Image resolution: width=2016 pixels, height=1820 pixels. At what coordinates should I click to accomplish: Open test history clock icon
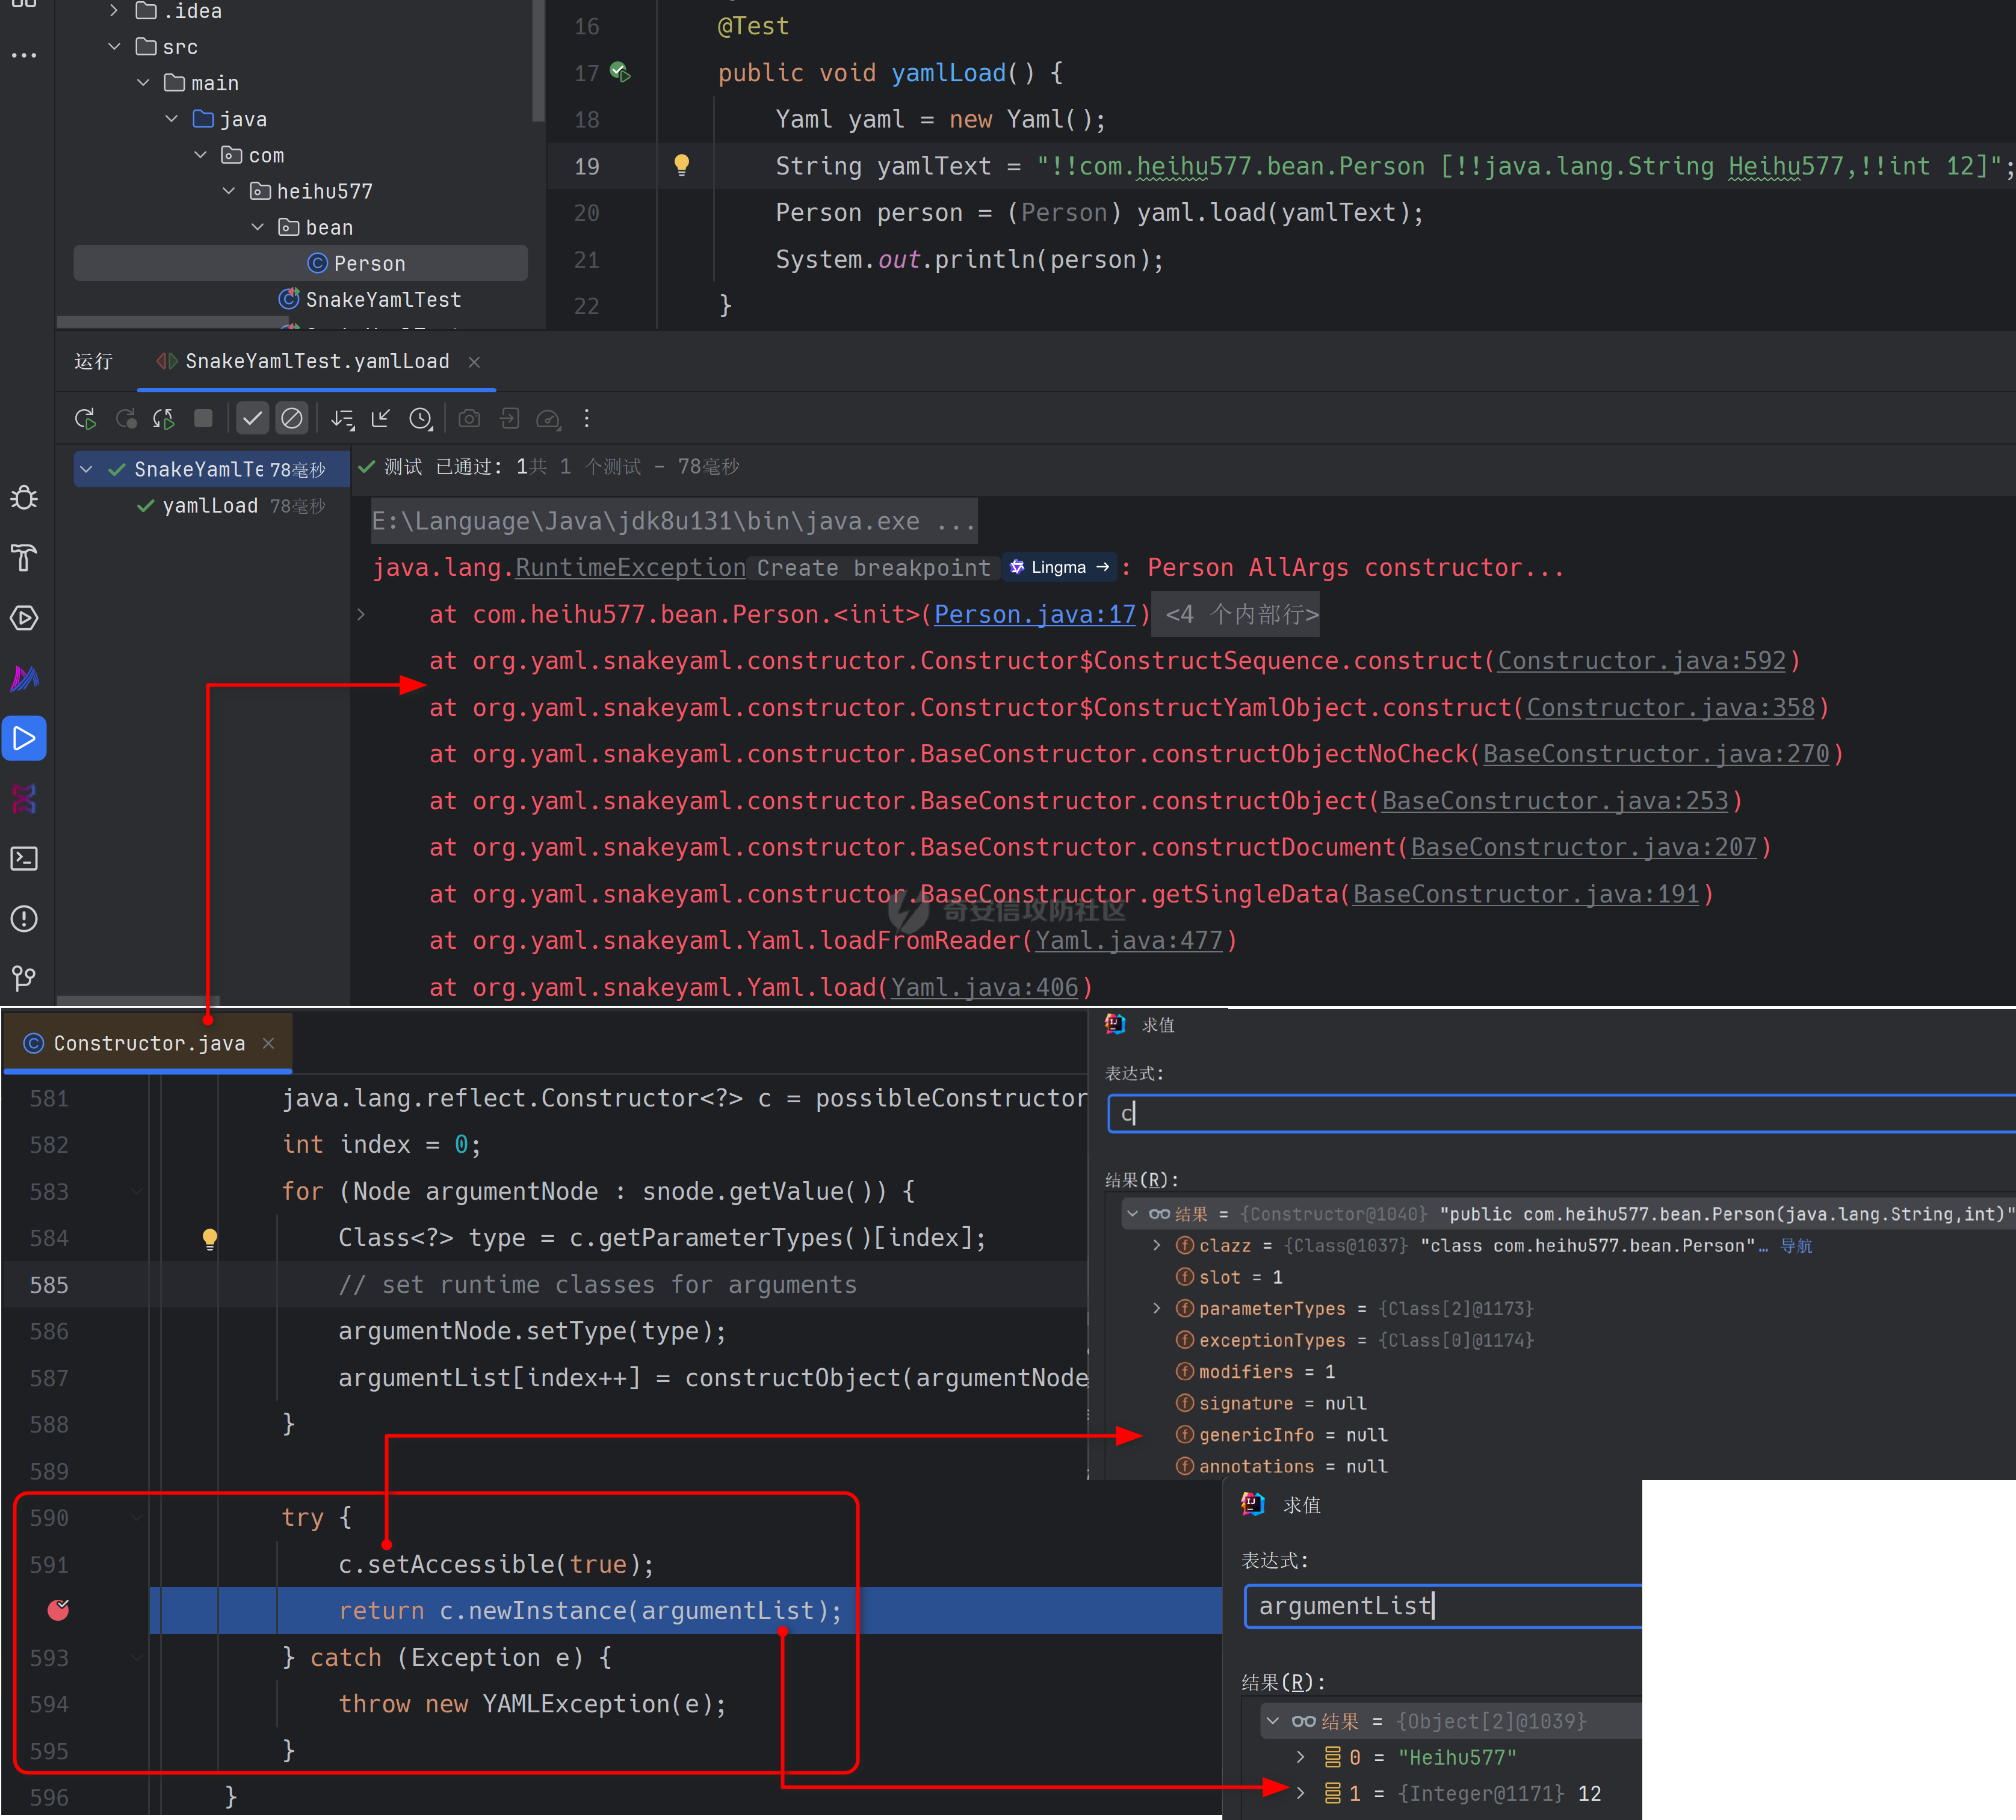[x=421, y=419]
